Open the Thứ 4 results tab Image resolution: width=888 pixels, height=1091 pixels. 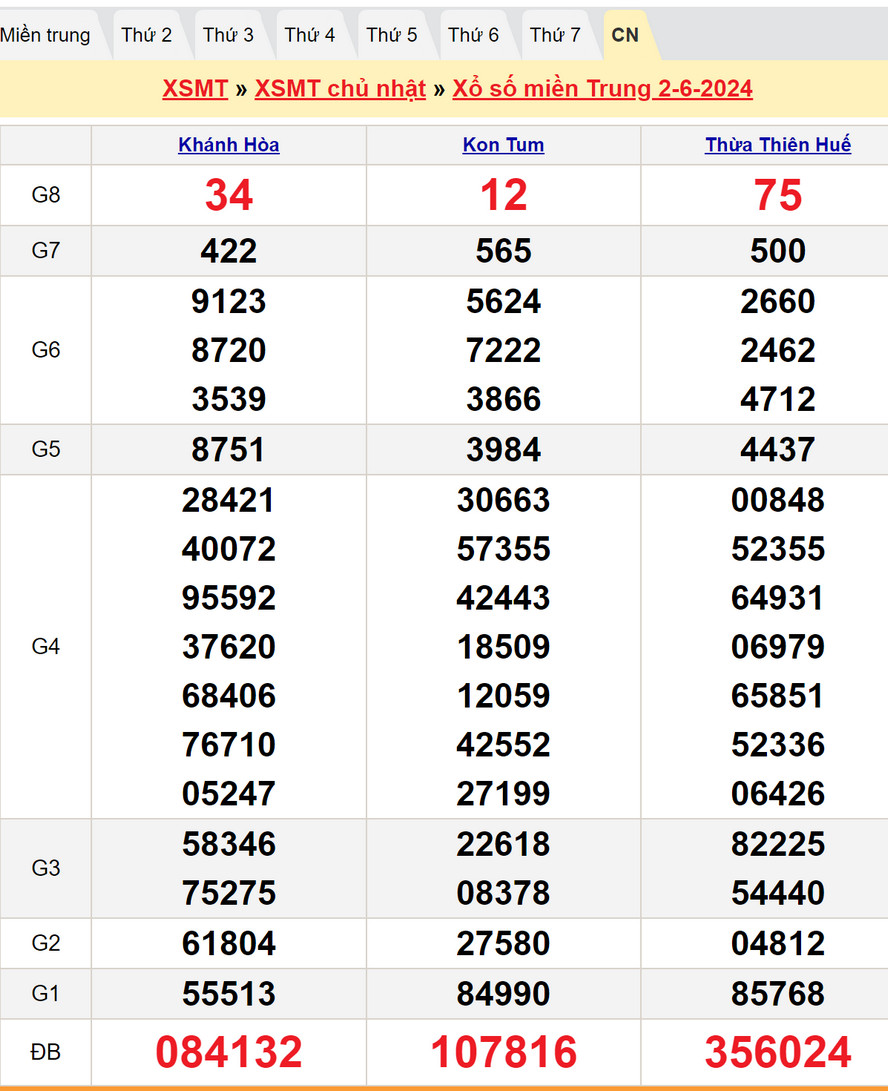310,35
